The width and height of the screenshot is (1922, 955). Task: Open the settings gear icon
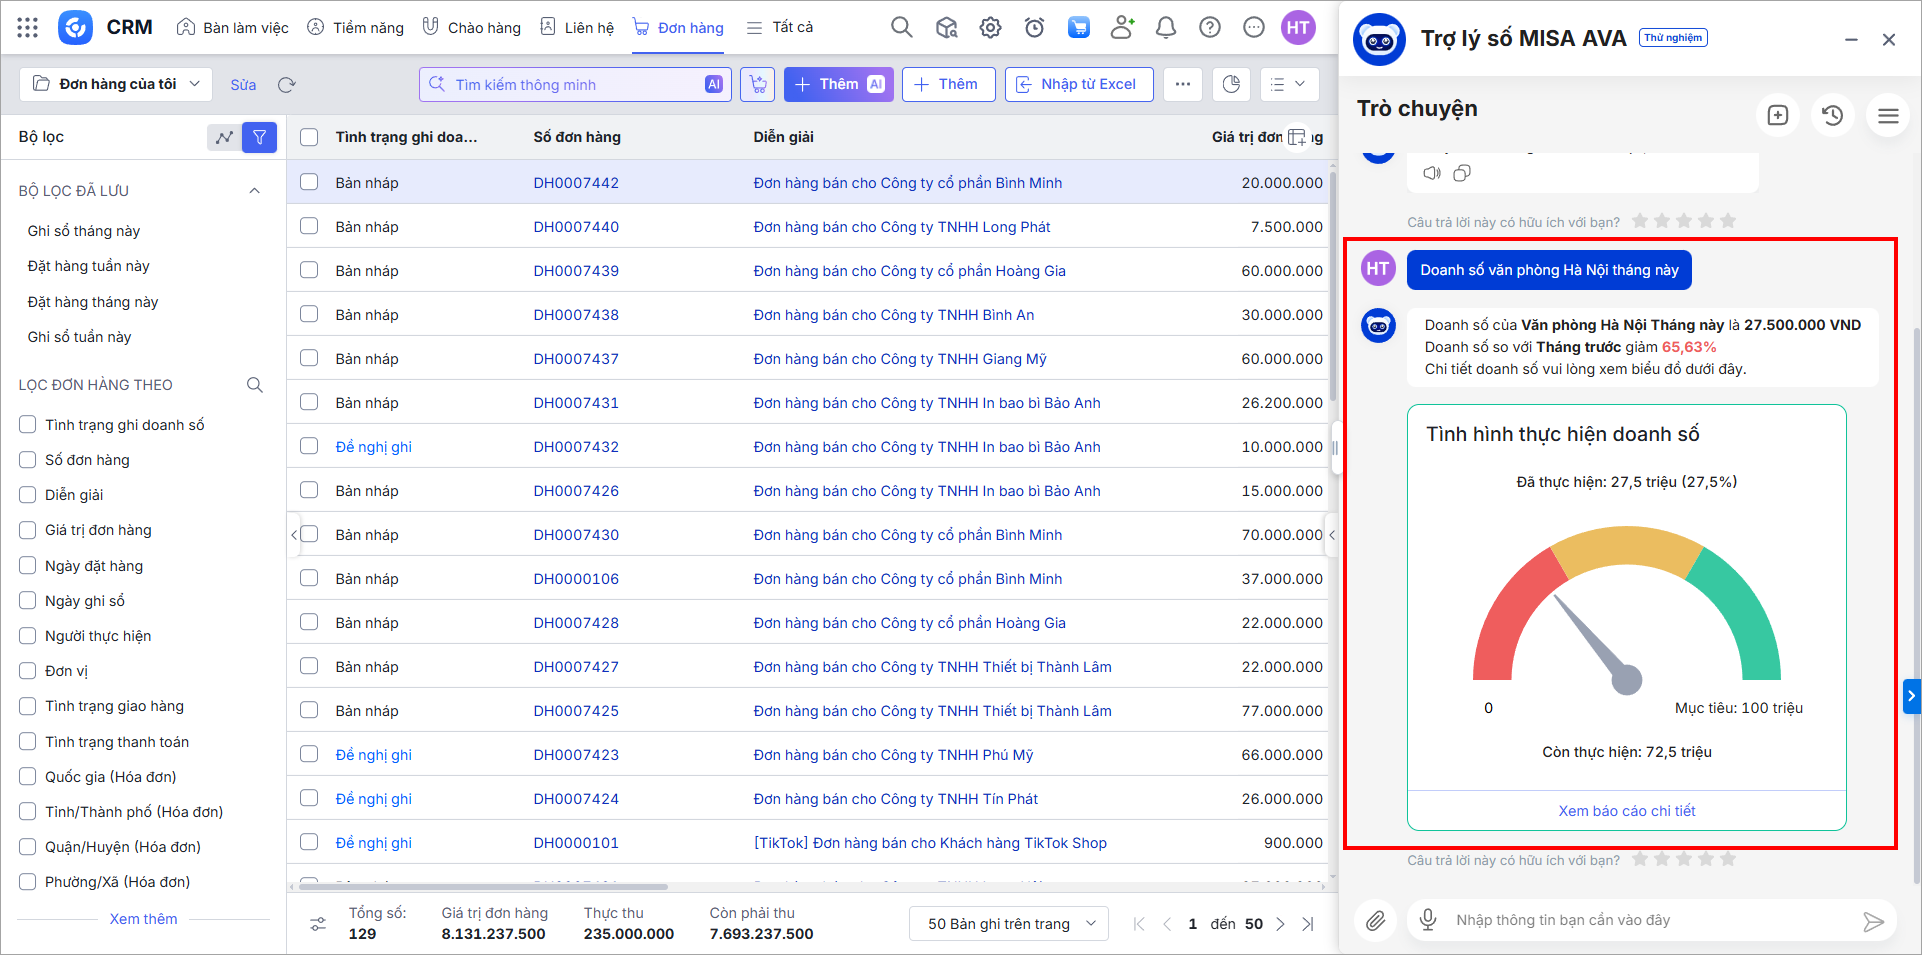point(990,28)
